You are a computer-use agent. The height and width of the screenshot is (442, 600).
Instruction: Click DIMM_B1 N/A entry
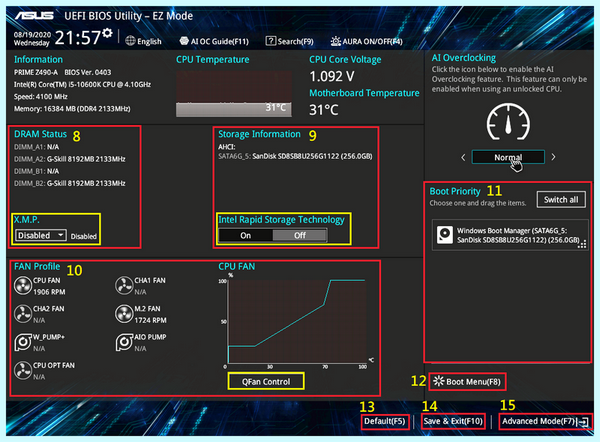[36, 171]
